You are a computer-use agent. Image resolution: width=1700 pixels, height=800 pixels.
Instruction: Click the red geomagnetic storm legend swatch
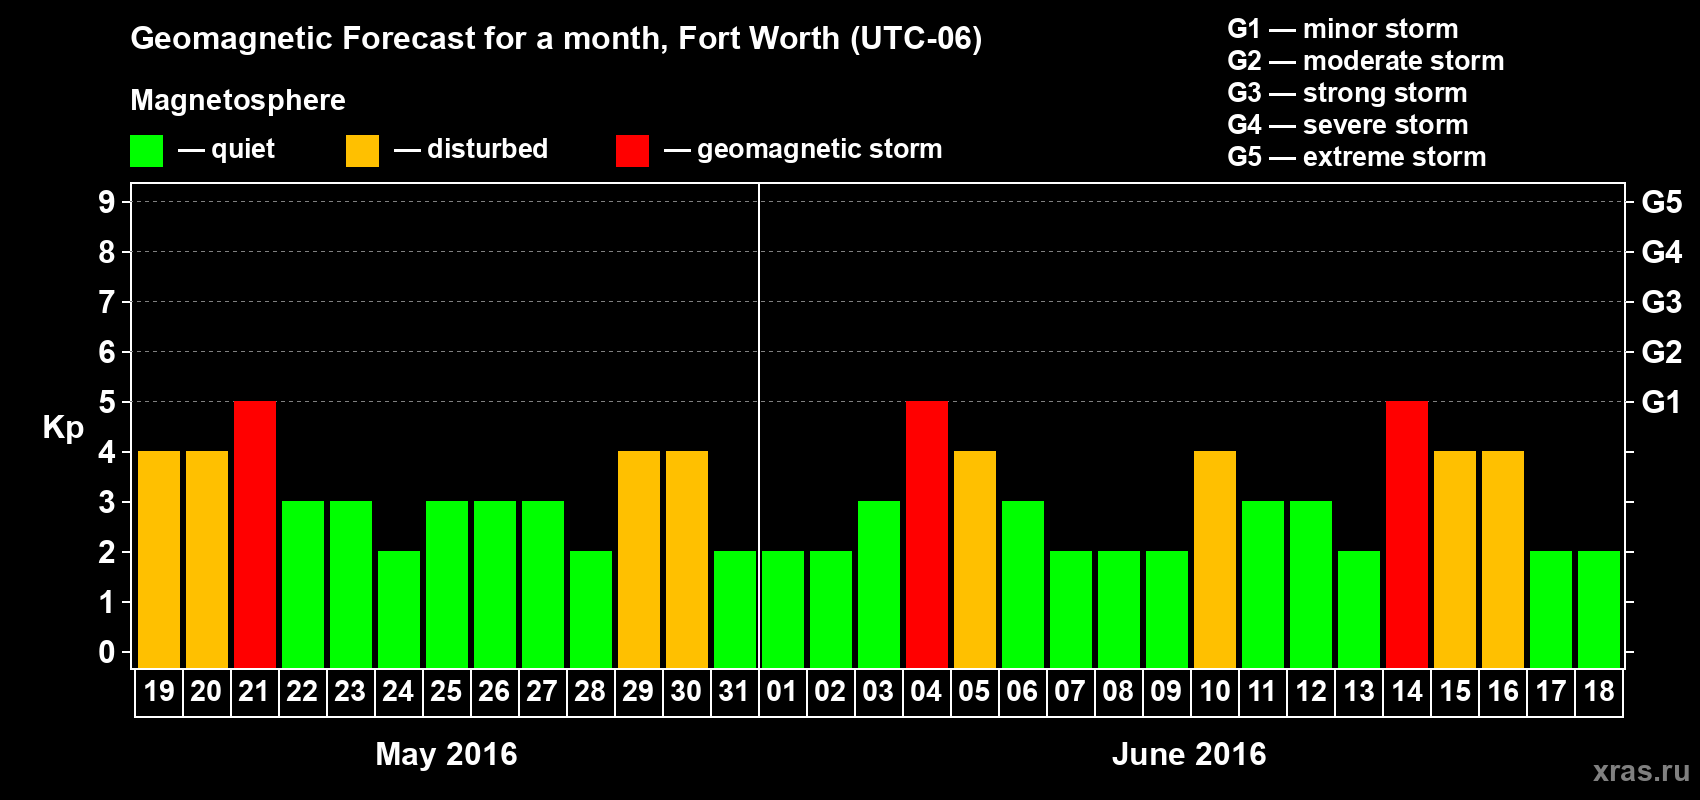[x=633, y=151]
